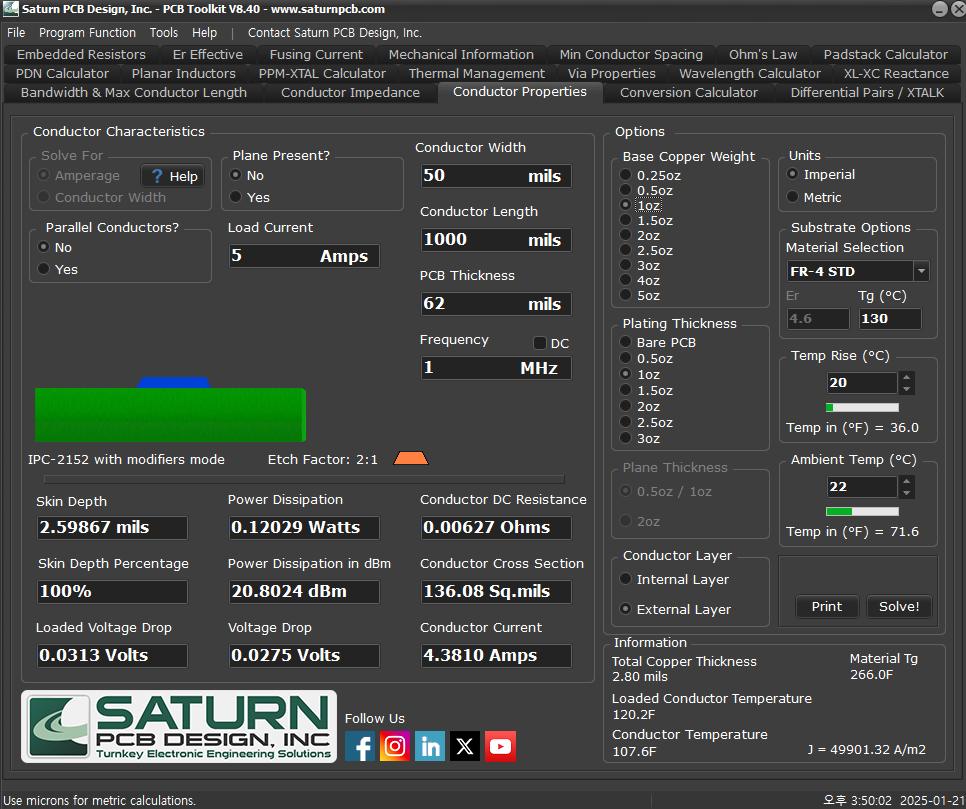Increase Temp Rise with up arrow

coord(906,377)
